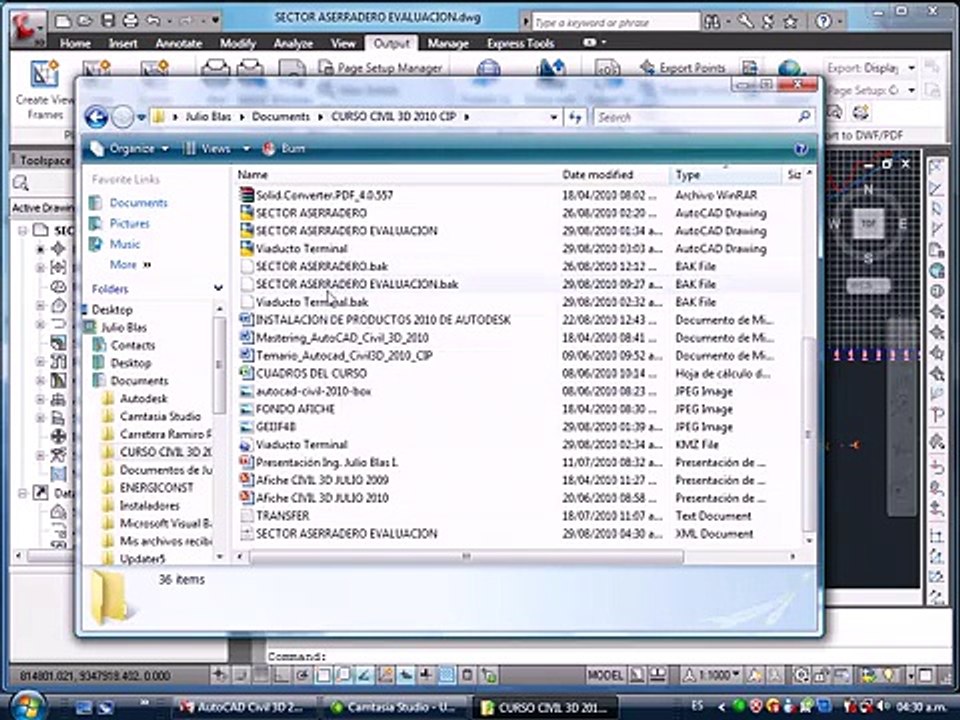The image size is (960, 720).
Task: Select the Instaladores folder in tree
Action: coord(149,506)
